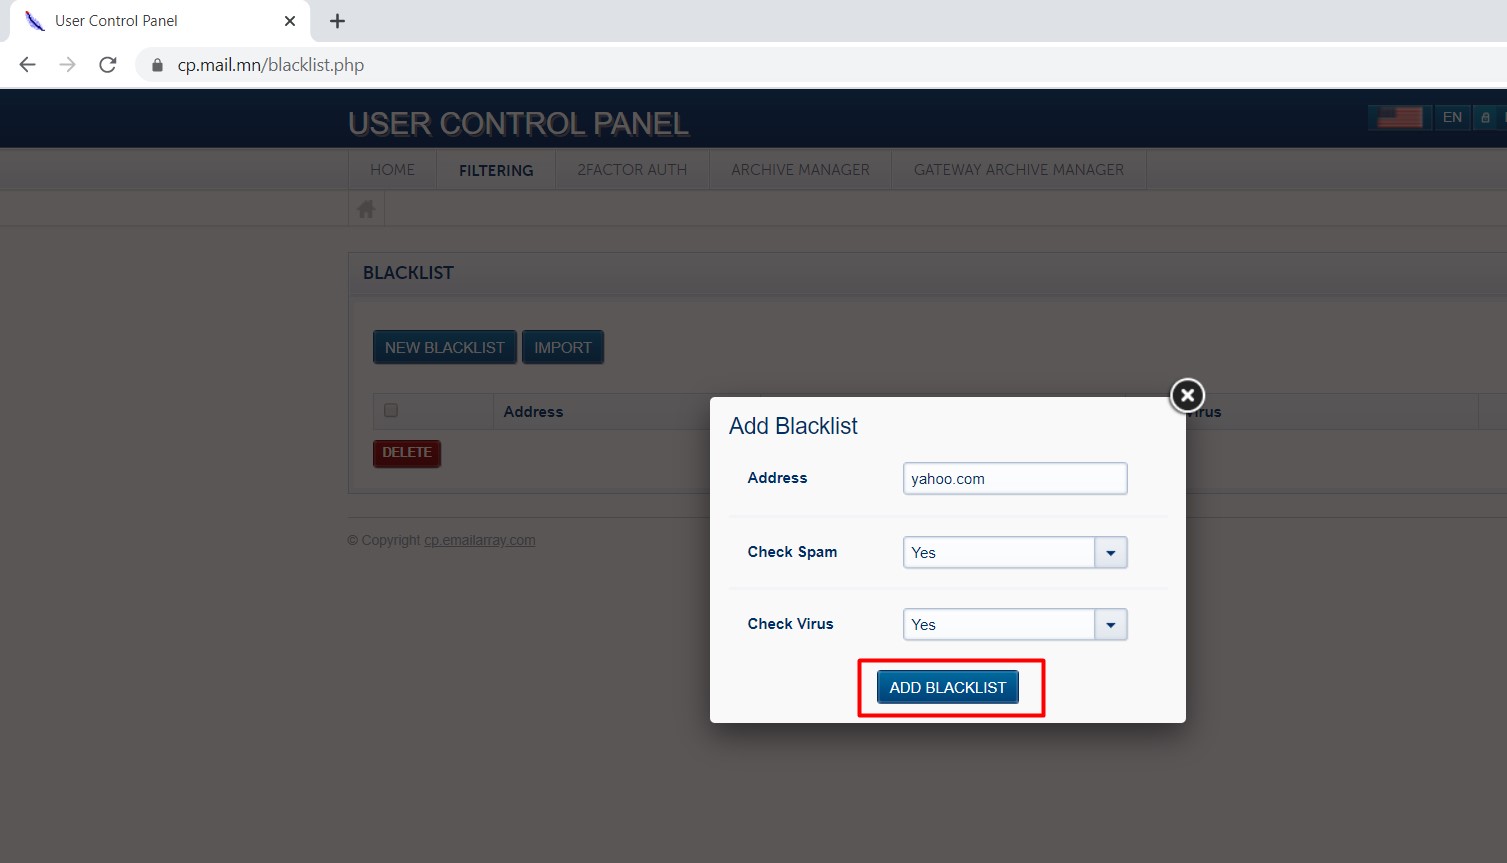The width and height of the screenshot is (1507, 863).
Task: Open the FILTERING menu tab
Action: pyautogui.click(x=496, y=170)
